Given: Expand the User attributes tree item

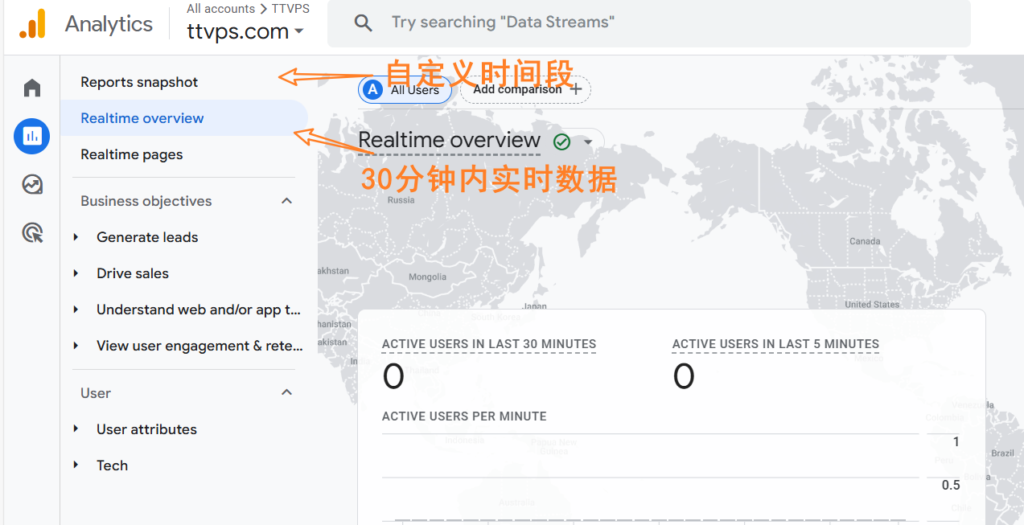Looking at the screenshot, I should tap(77, 429).
